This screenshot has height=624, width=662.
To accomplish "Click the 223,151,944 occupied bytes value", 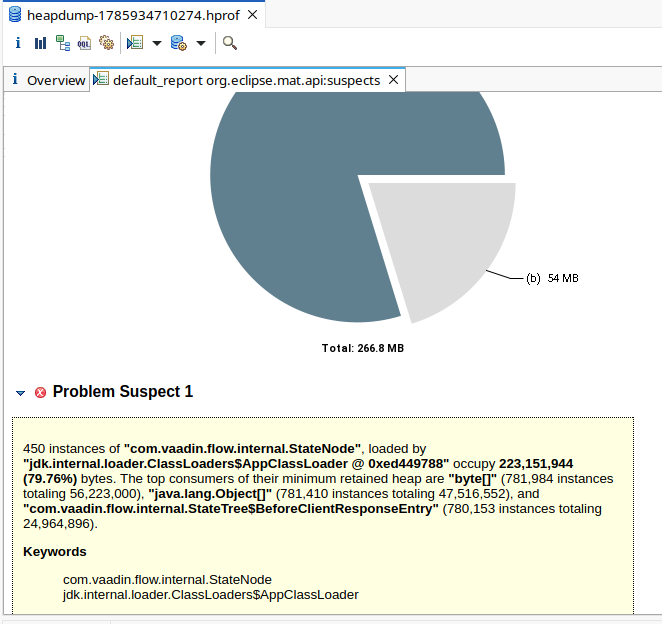I will click(x=536, y=464).
